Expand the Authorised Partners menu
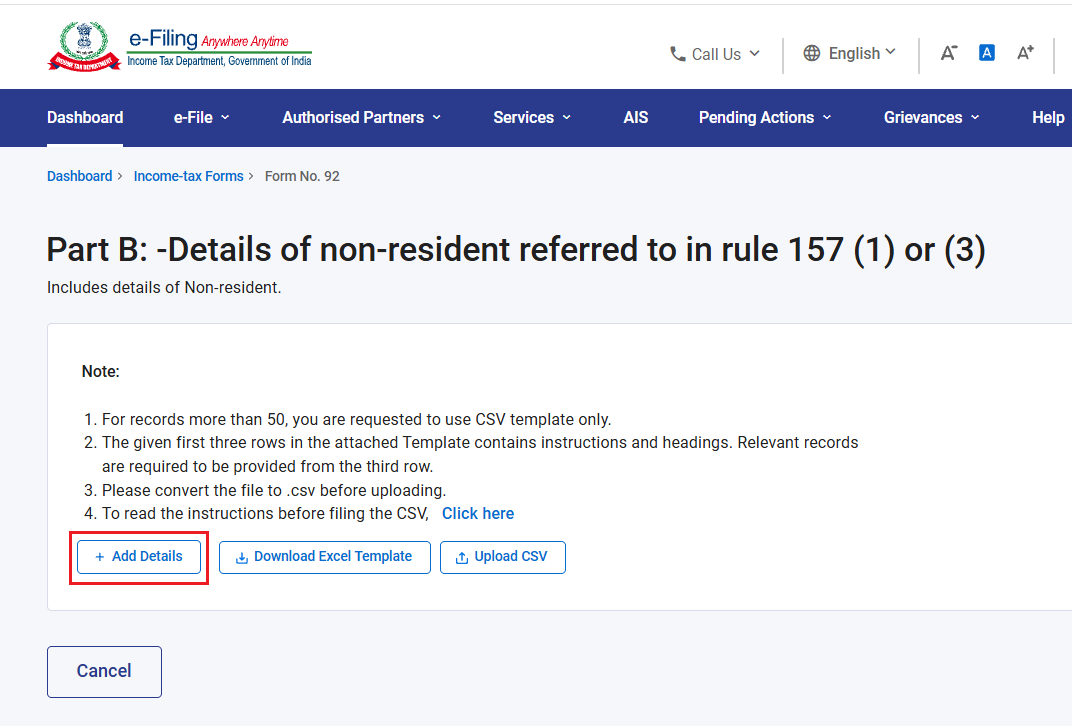Screen dimensions: 1072x726 (x=362, y=118)
